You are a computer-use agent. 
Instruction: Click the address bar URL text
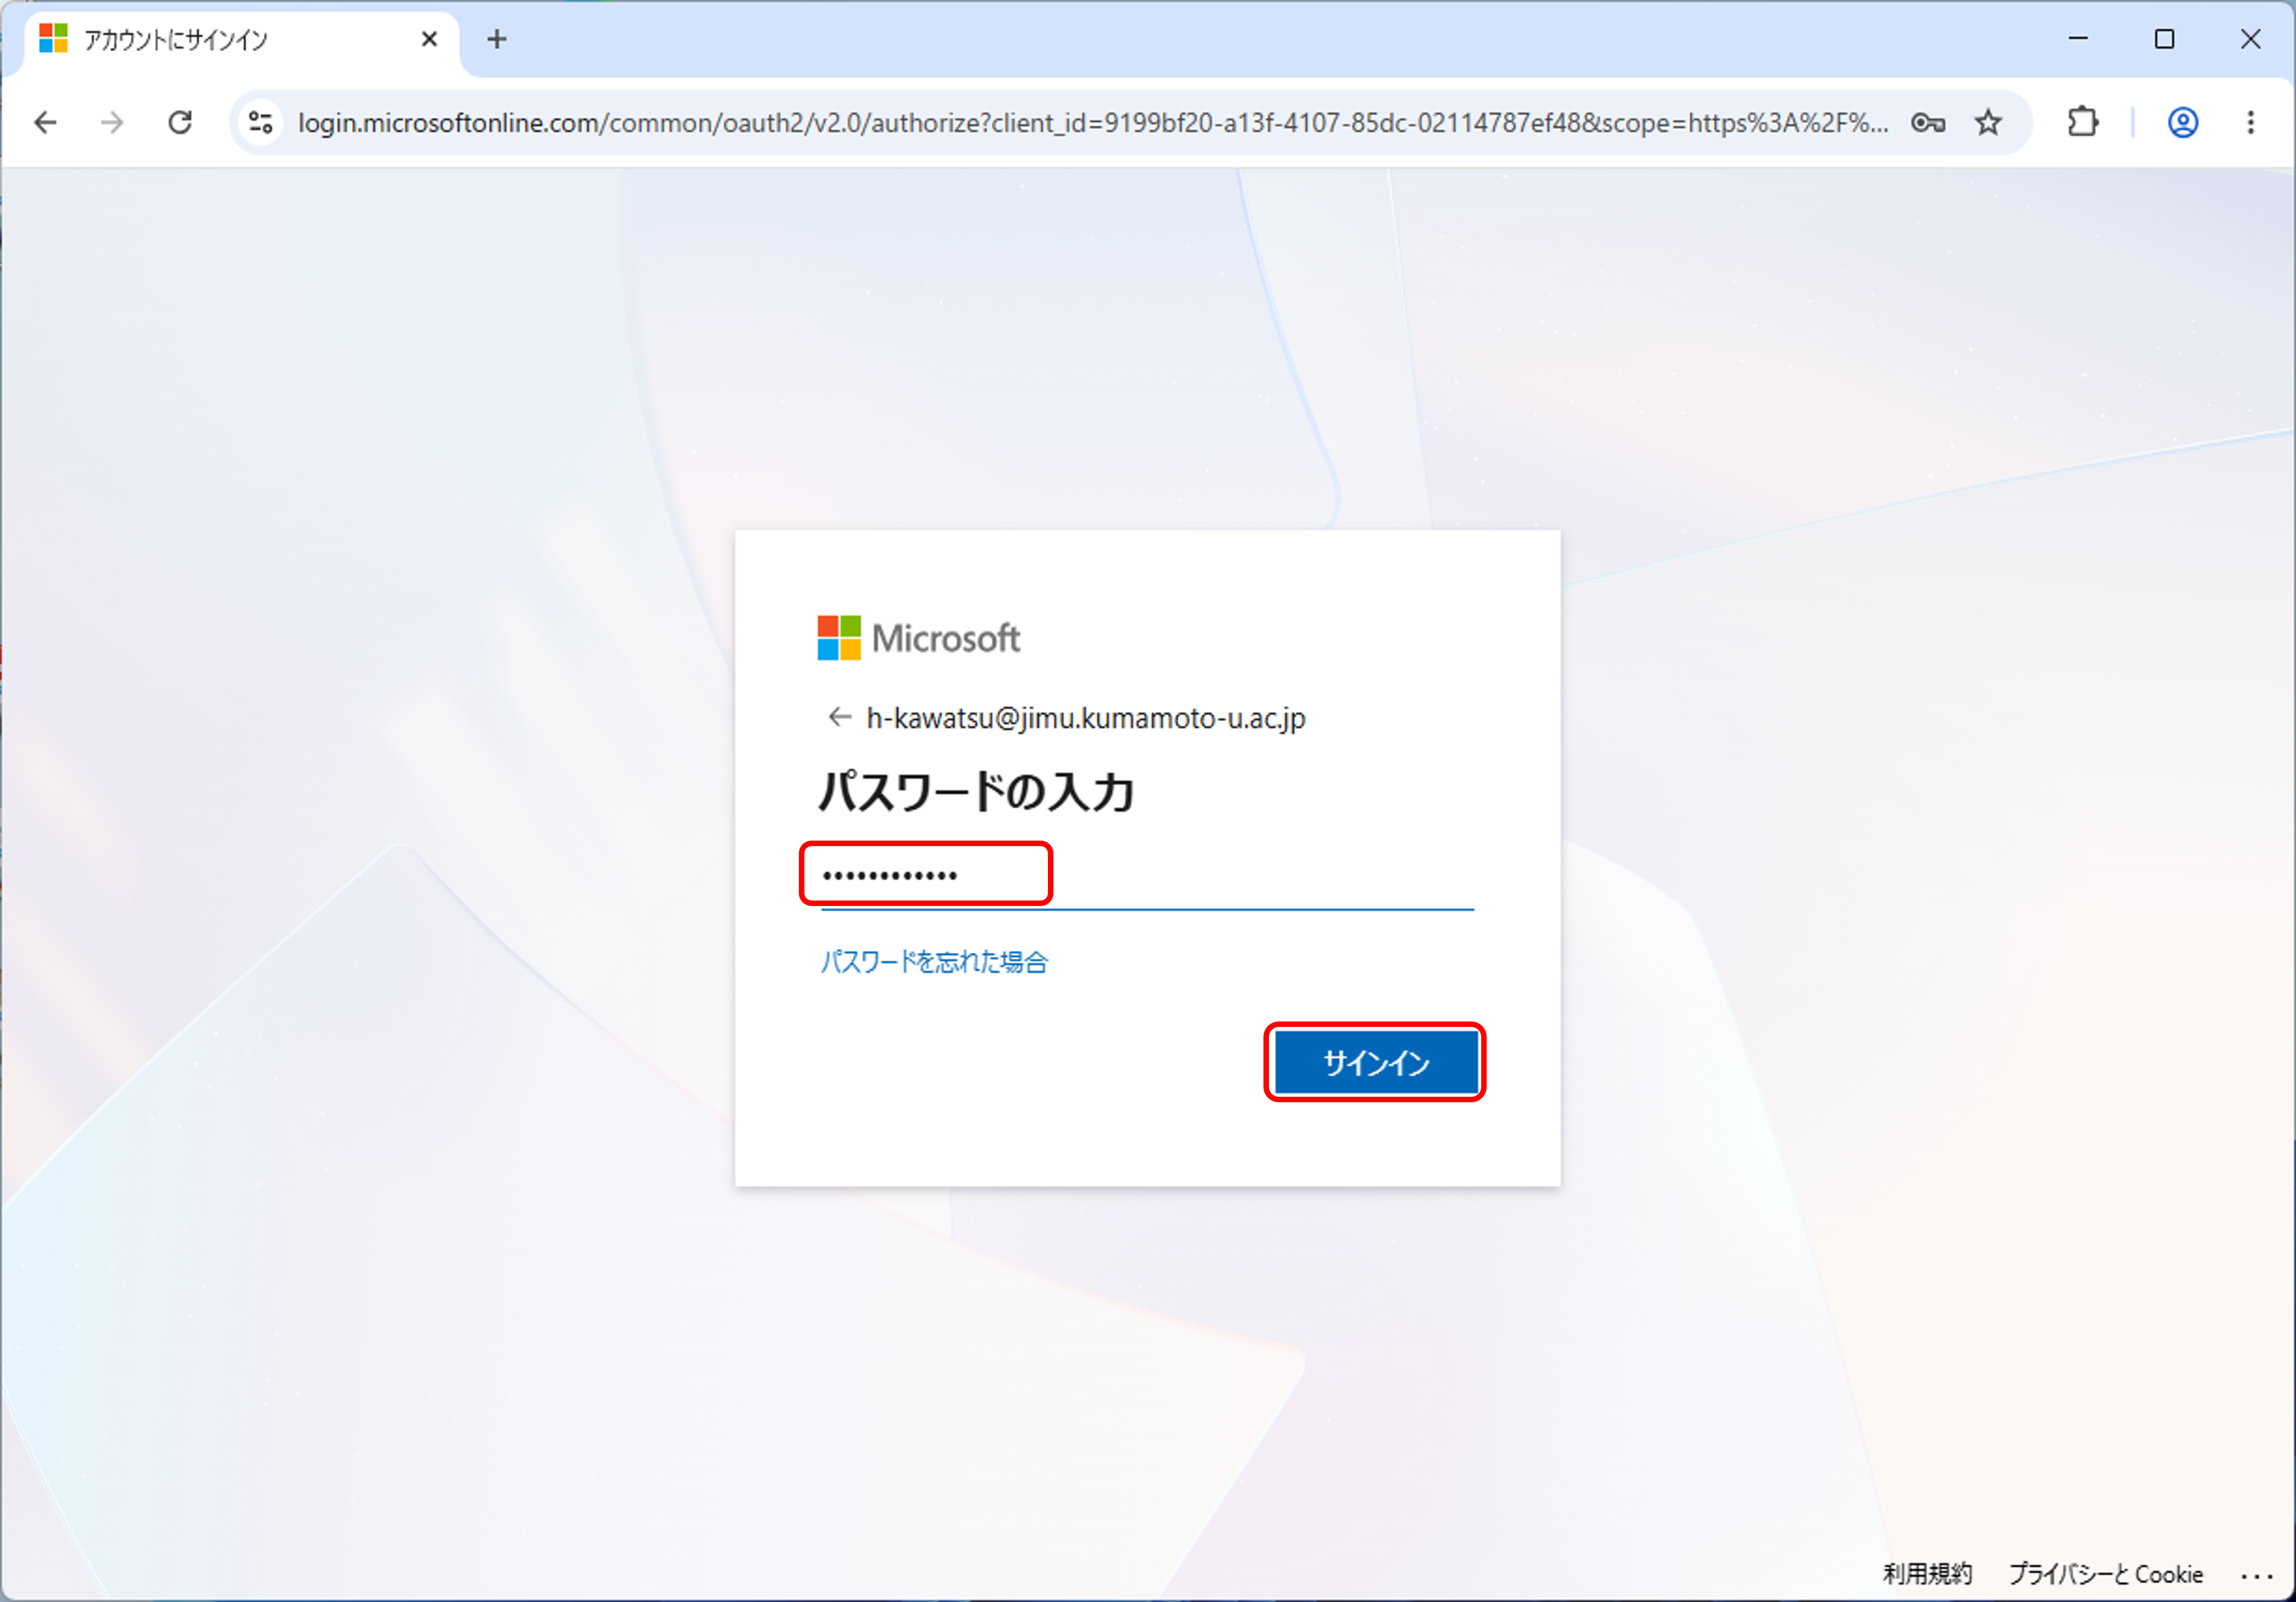1092,122
